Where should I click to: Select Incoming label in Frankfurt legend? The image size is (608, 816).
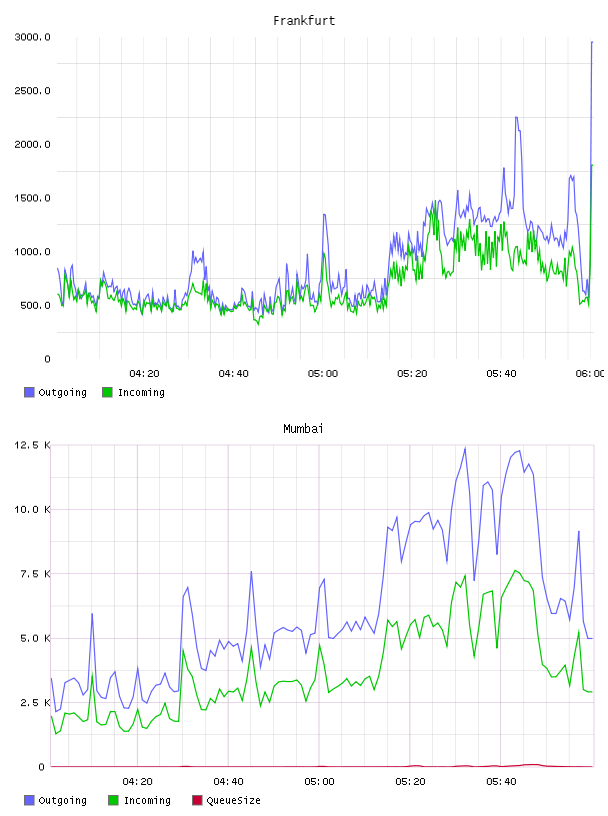tap(141, 393)
